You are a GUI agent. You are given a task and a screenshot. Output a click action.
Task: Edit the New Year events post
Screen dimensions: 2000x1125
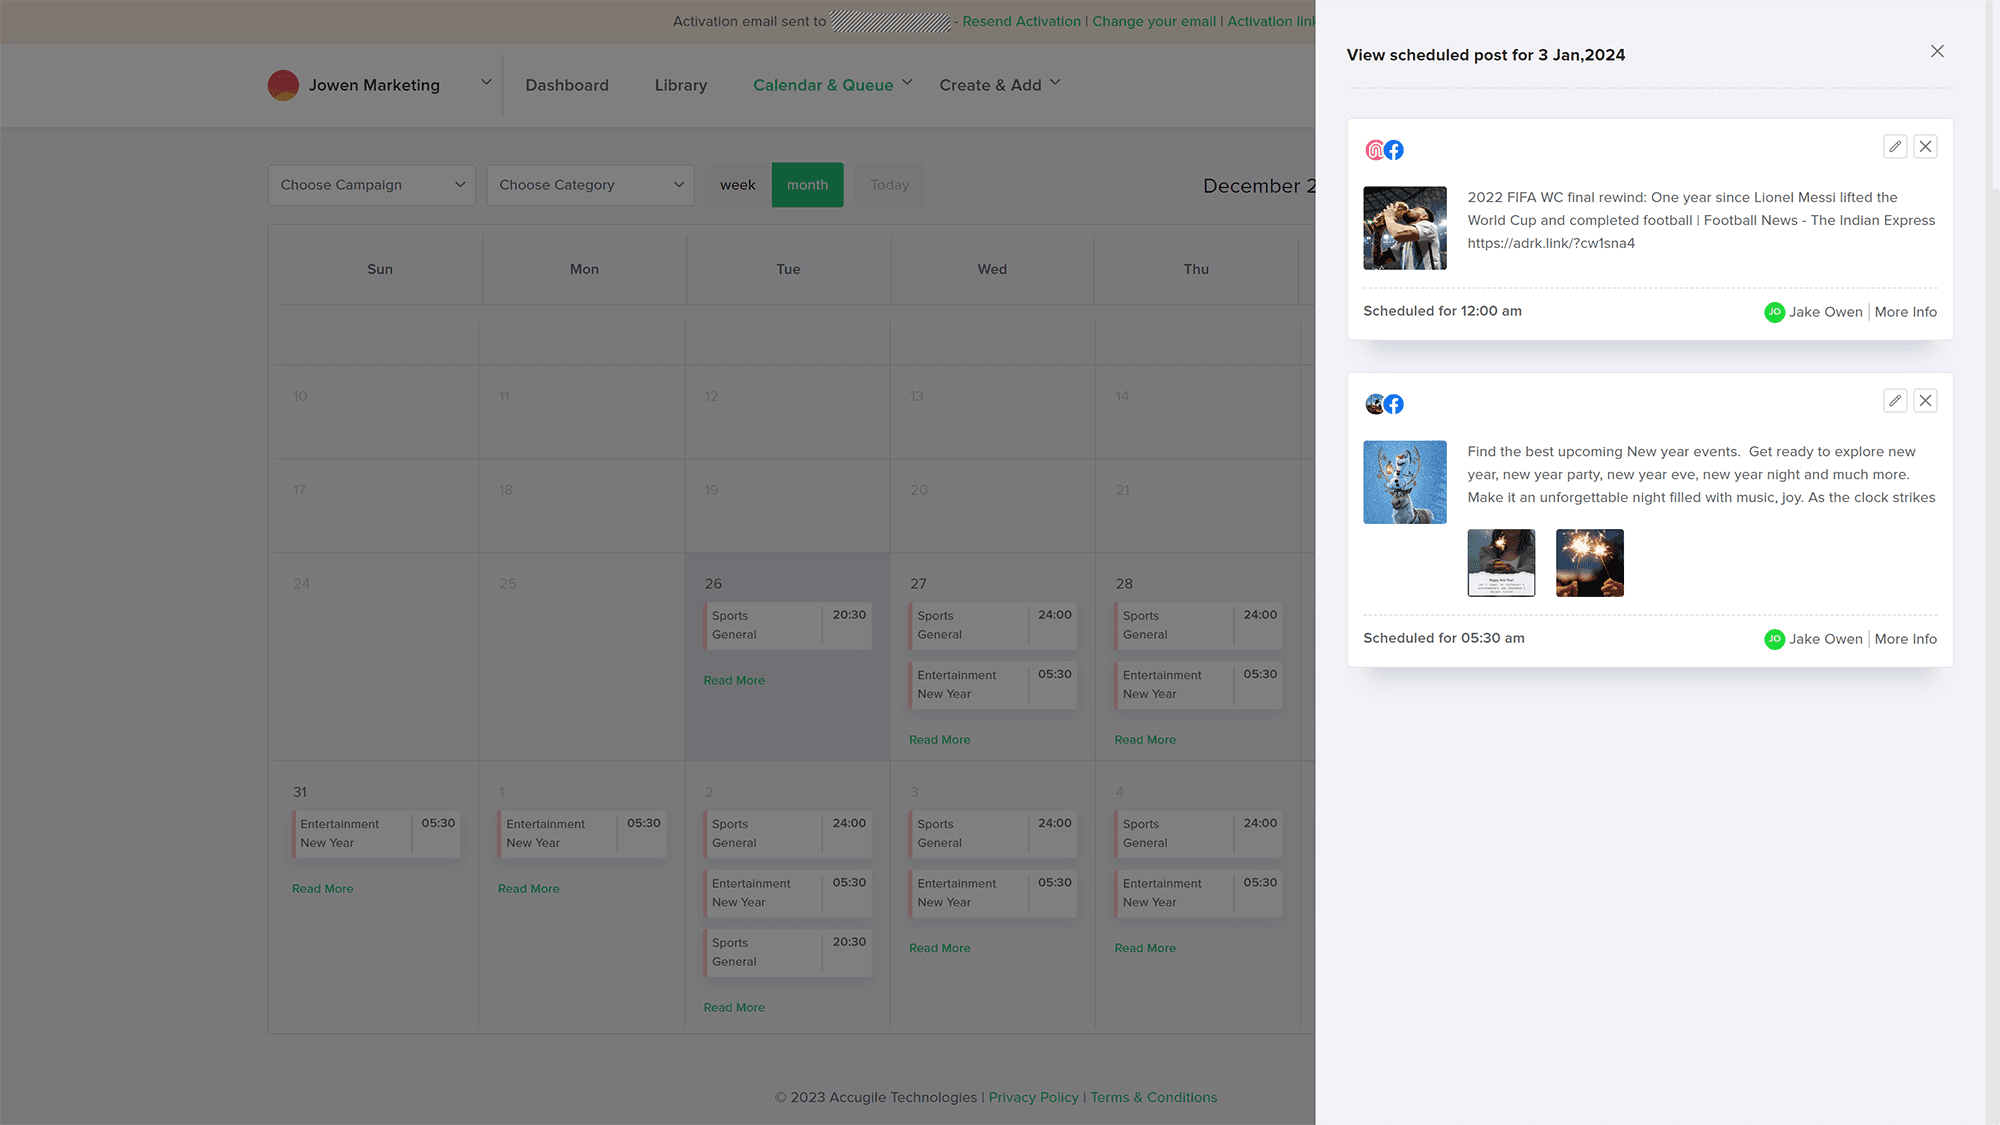click(x=1895, y=401)
